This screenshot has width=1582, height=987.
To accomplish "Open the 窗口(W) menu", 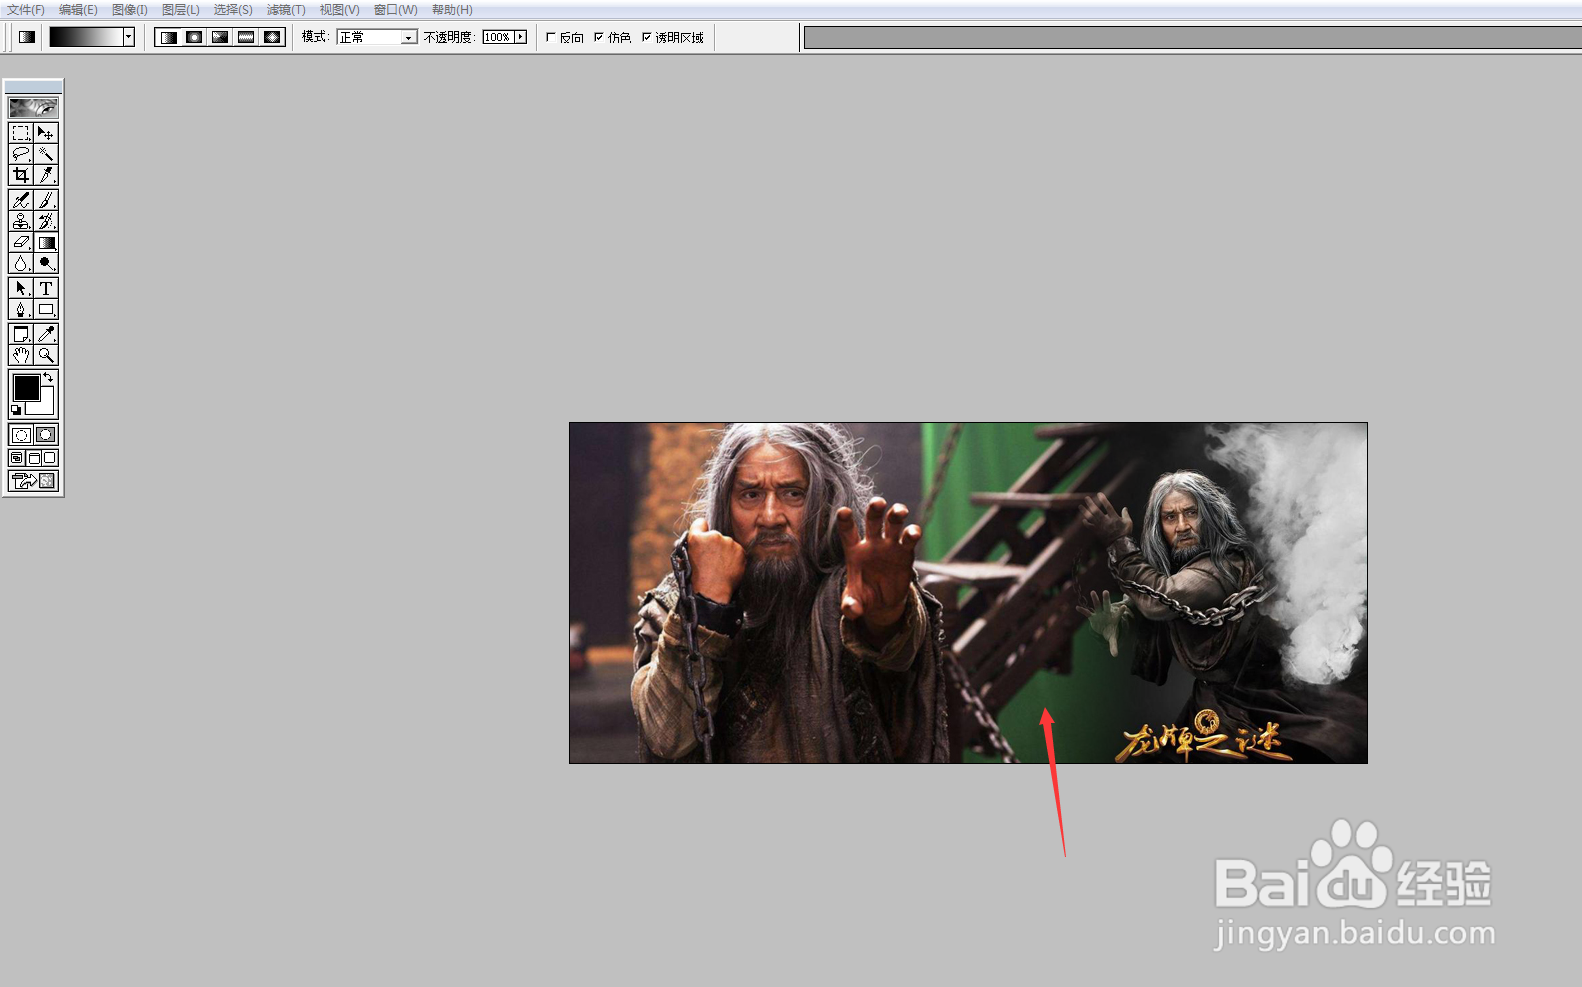I will pyautogui.click(x=395, y=10).
